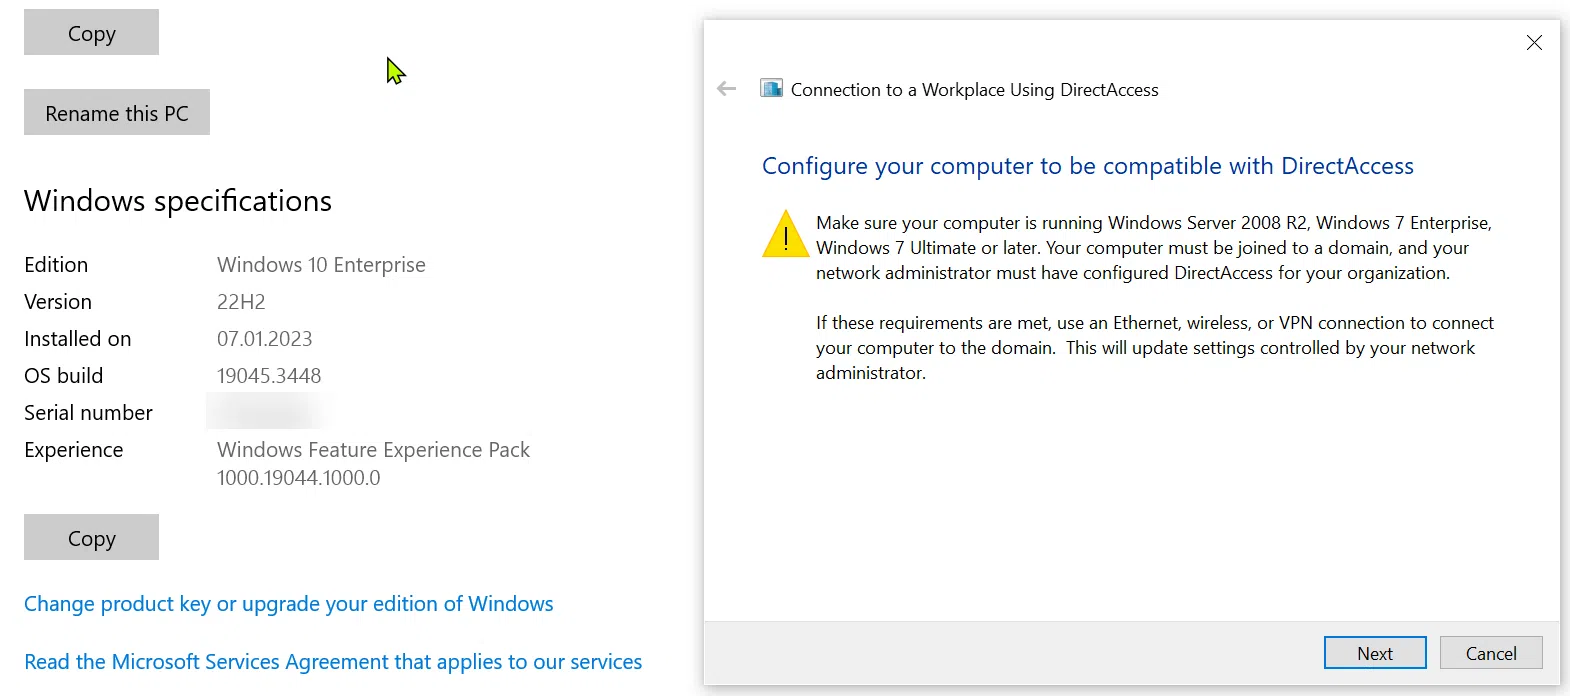Click Connection to a Workplace Using DirectAccess title
Viewport: 1570px width, 696px height.
click(974, 90)
